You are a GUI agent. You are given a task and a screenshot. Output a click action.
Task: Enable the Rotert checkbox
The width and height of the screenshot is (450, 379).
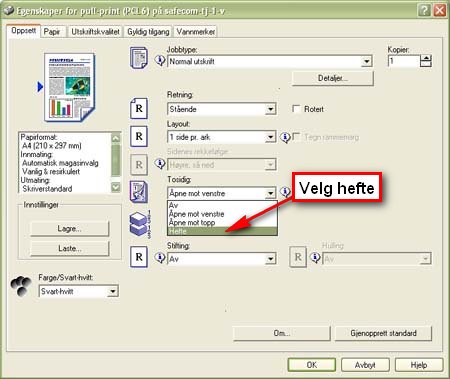296,109
